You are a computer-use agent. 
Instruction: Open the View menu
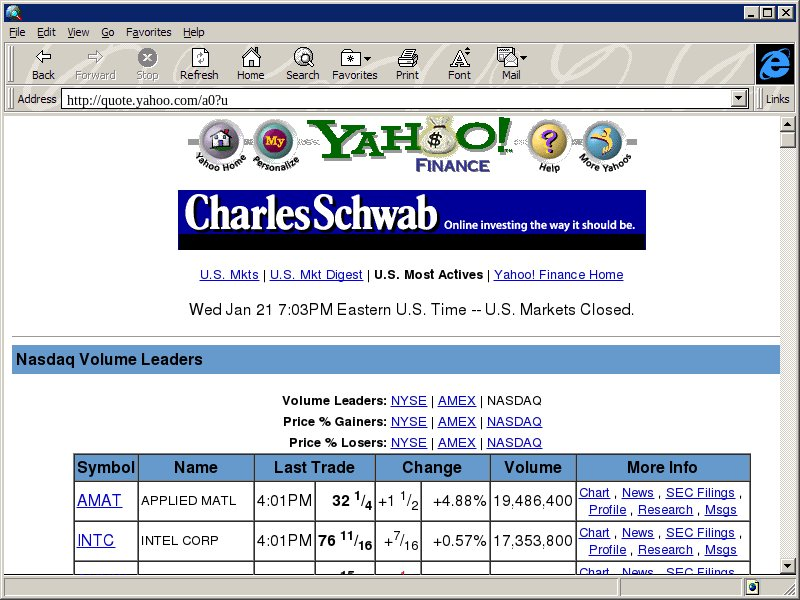coord(78,32)
